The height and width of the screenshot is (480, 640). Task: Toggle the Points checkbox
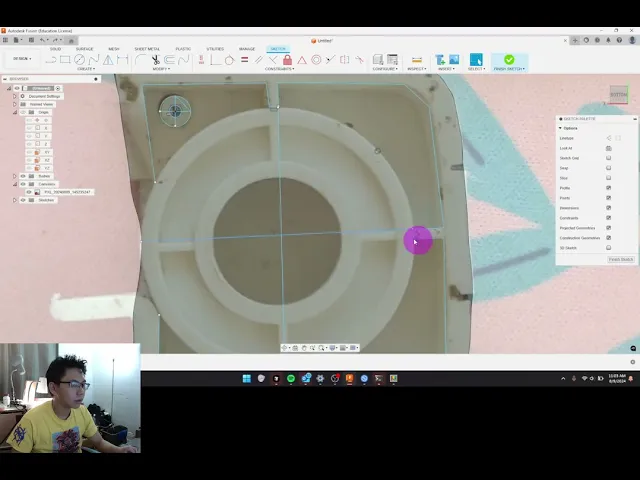609,198
